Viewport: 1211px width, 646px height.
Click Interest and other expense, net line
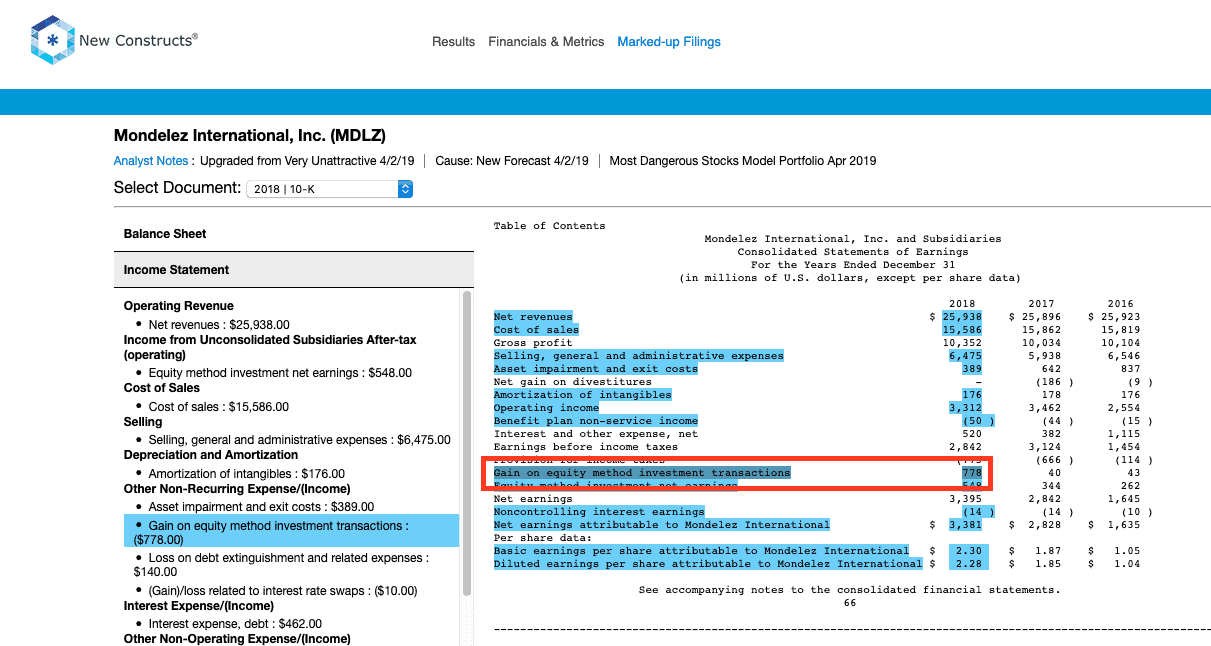(596, 434)
